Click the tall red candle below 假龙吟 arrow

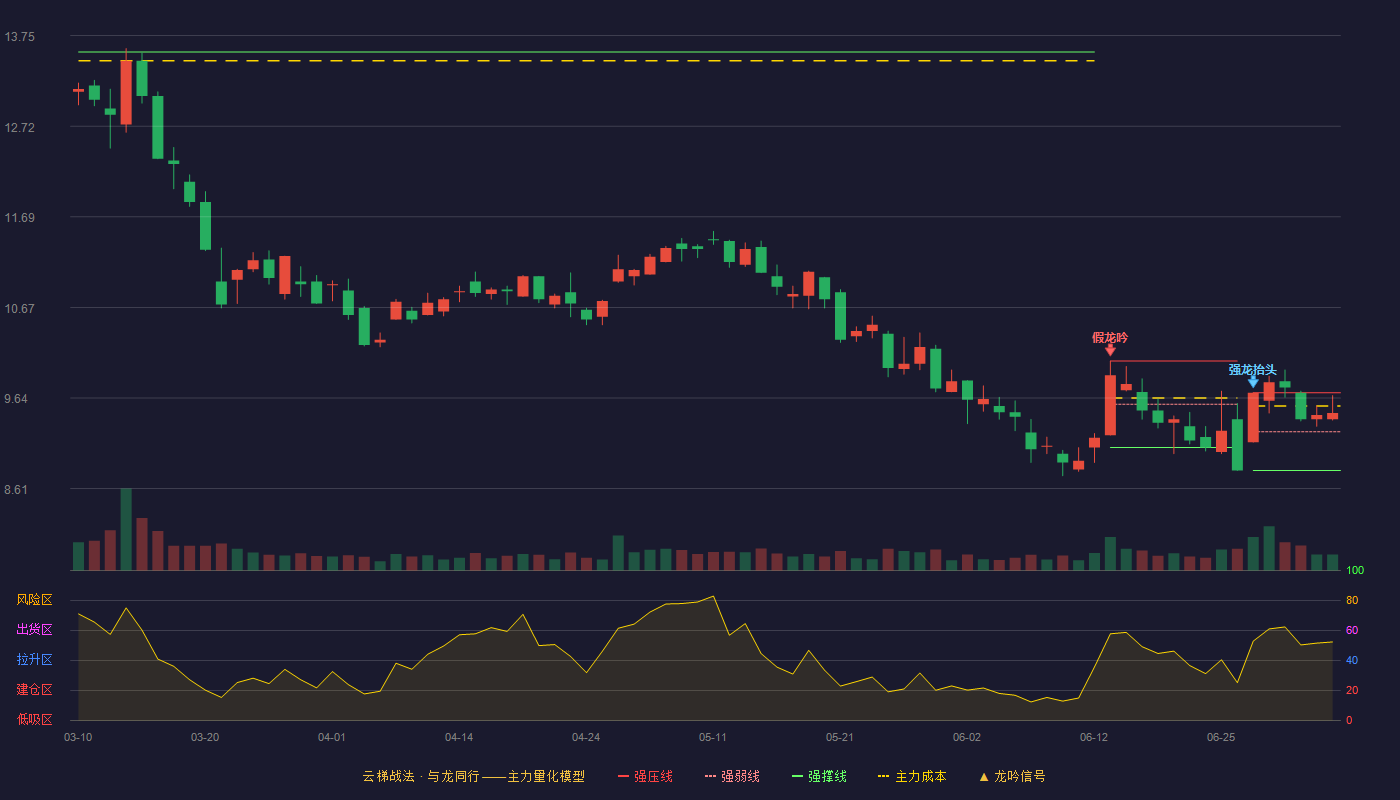point(1110,405)
